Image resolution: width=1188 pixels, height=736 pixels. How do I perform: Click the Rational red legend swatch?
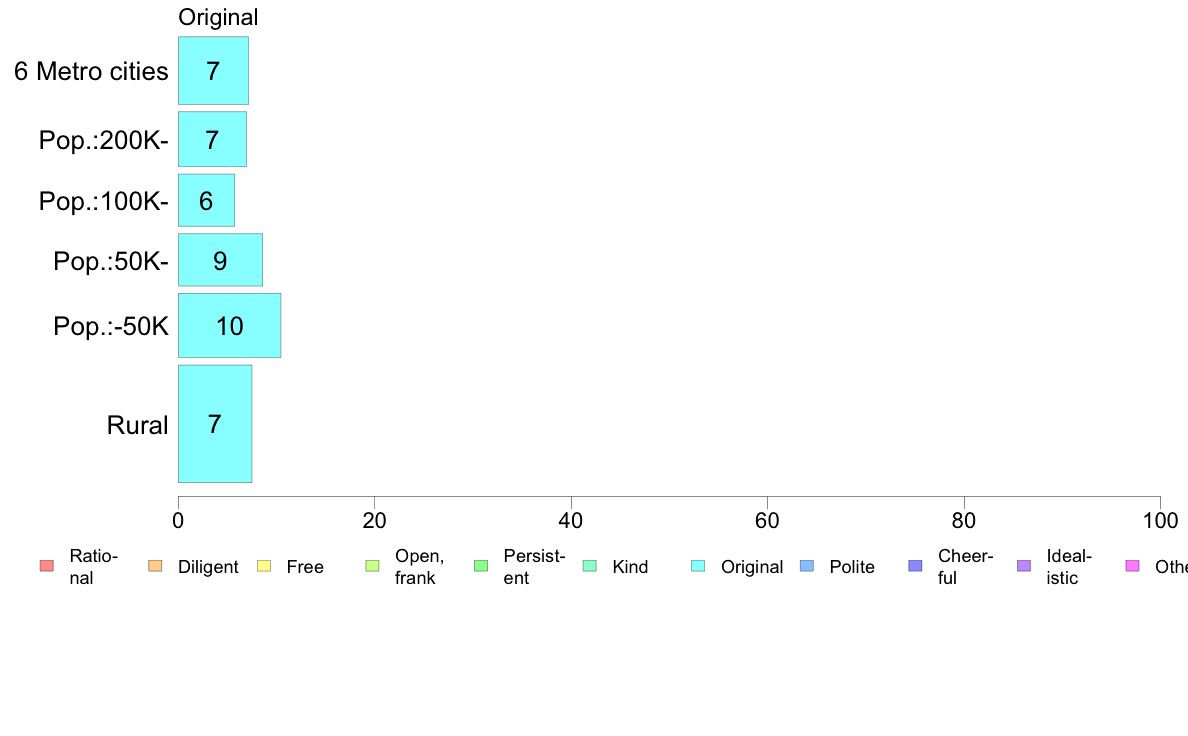(x=47, y=566)
